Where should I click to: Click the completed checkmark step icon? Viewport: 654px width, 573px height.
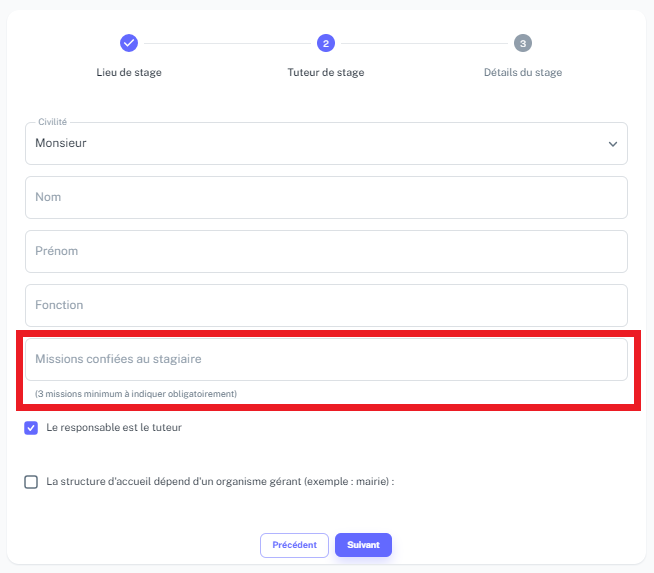pyautogui.click(x=129, y=43)
